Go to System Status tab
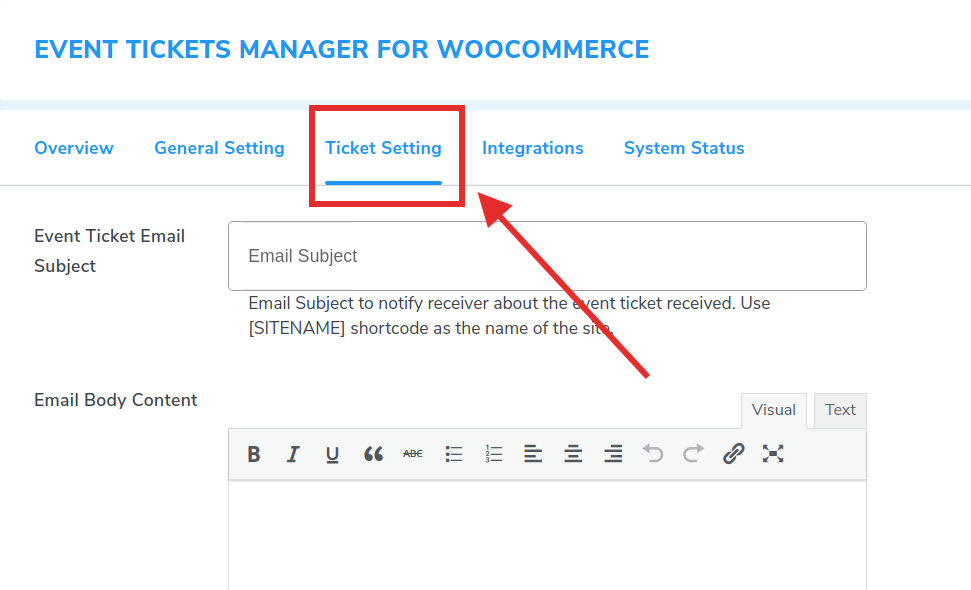971x590 pixels. coord(684,148)
